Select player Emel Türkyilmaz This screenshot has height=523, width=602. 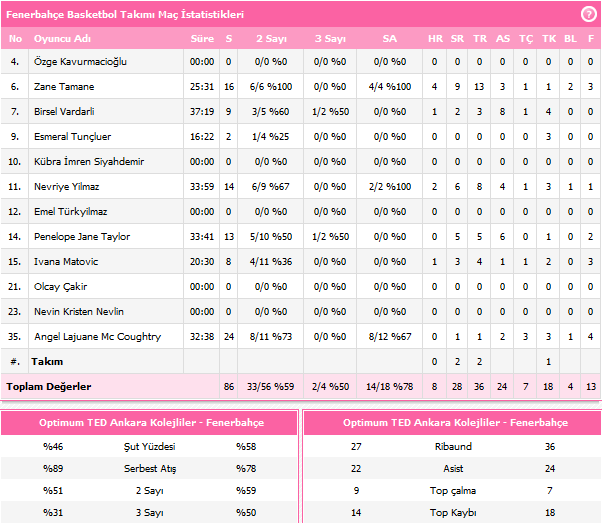pos(70,211)
